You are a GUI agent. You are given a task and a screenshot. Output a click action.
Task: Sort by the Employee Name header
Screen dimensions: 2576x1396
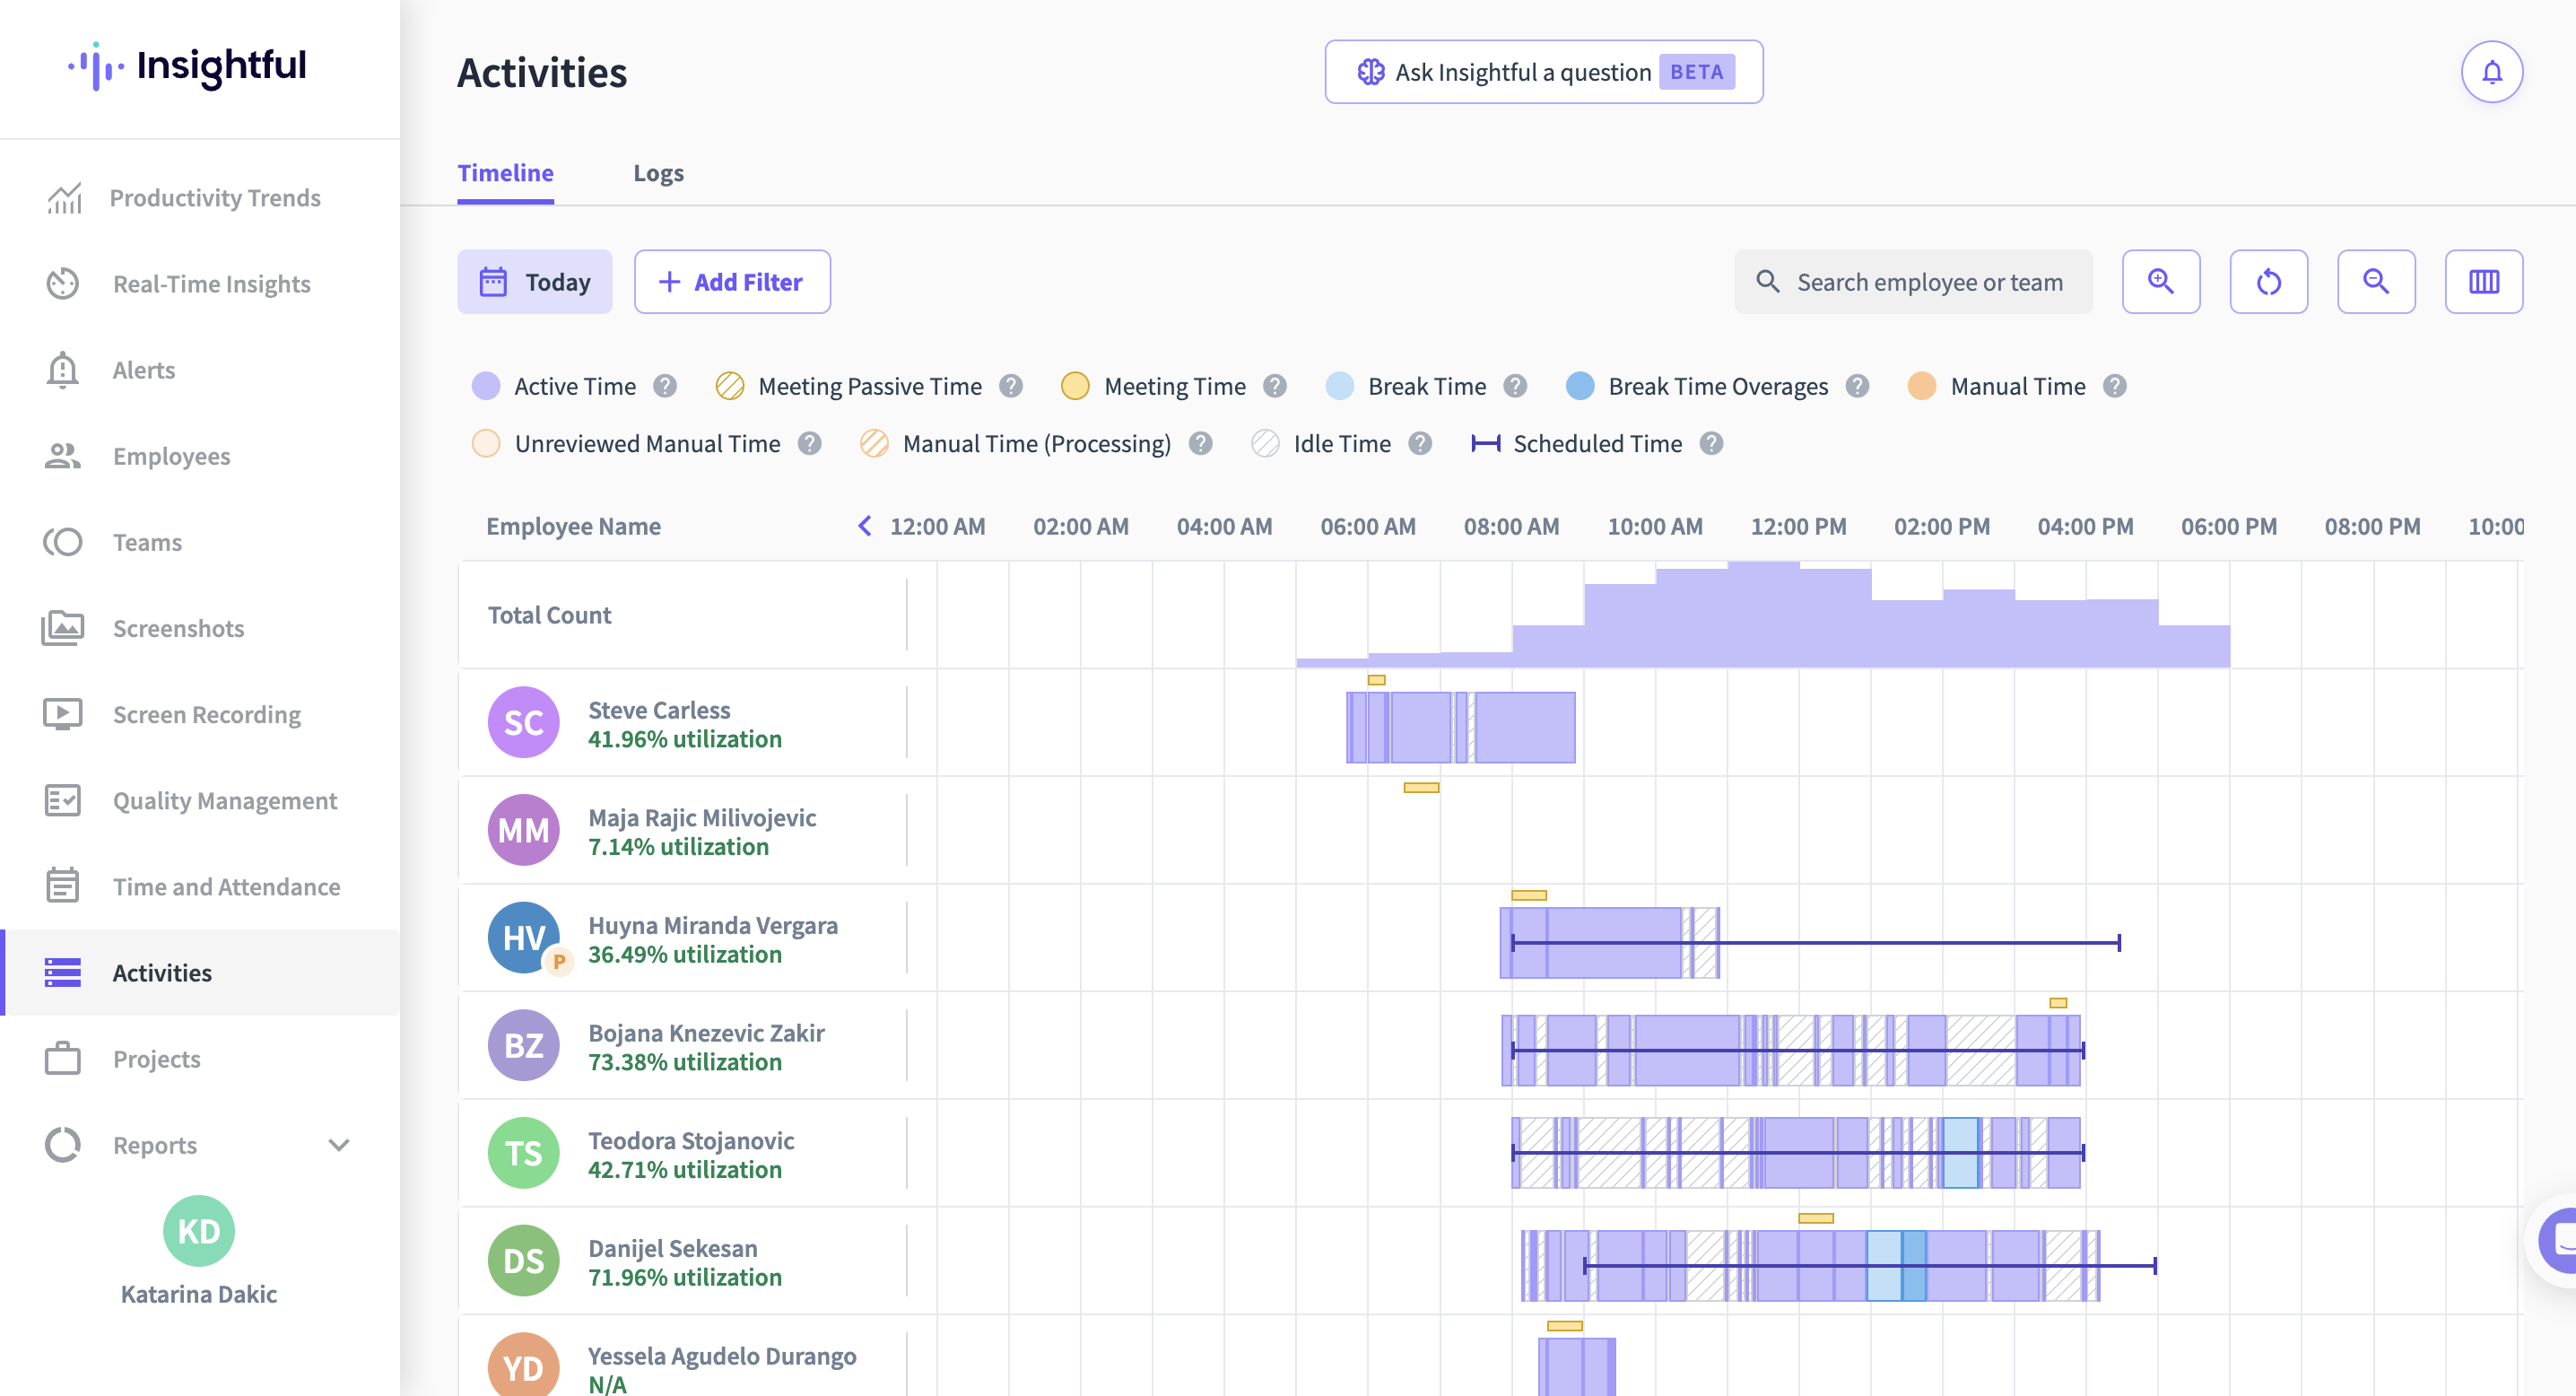coord(573,526)
